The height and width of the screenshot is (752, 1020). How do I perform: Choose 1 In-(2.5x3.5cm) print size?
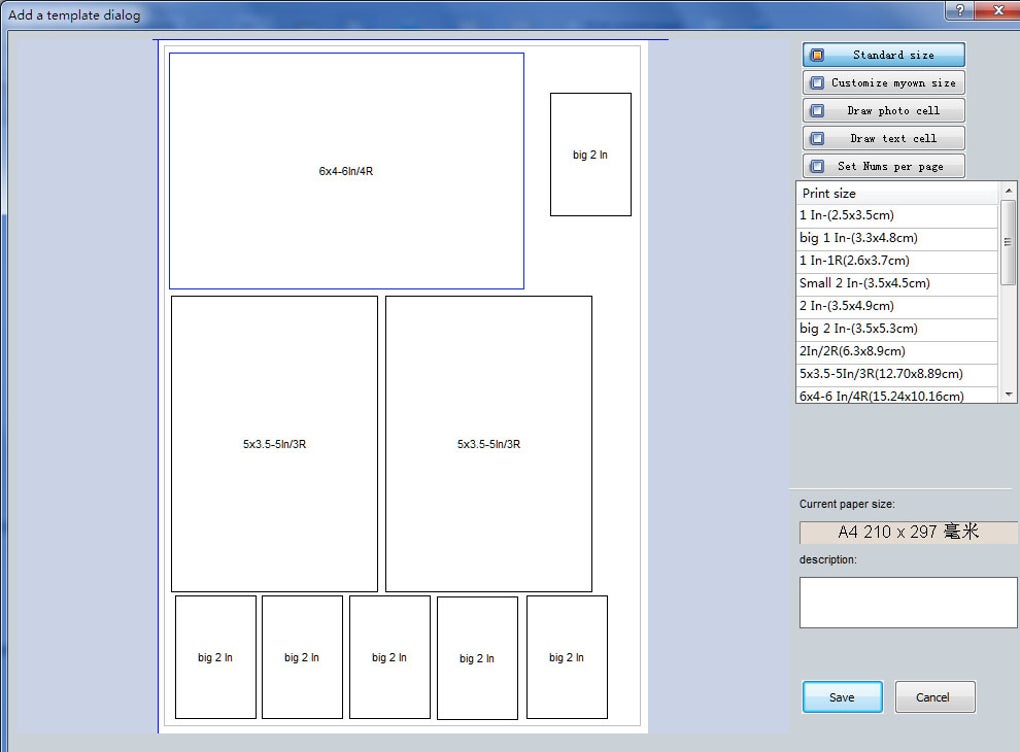(x=897, y=215)
